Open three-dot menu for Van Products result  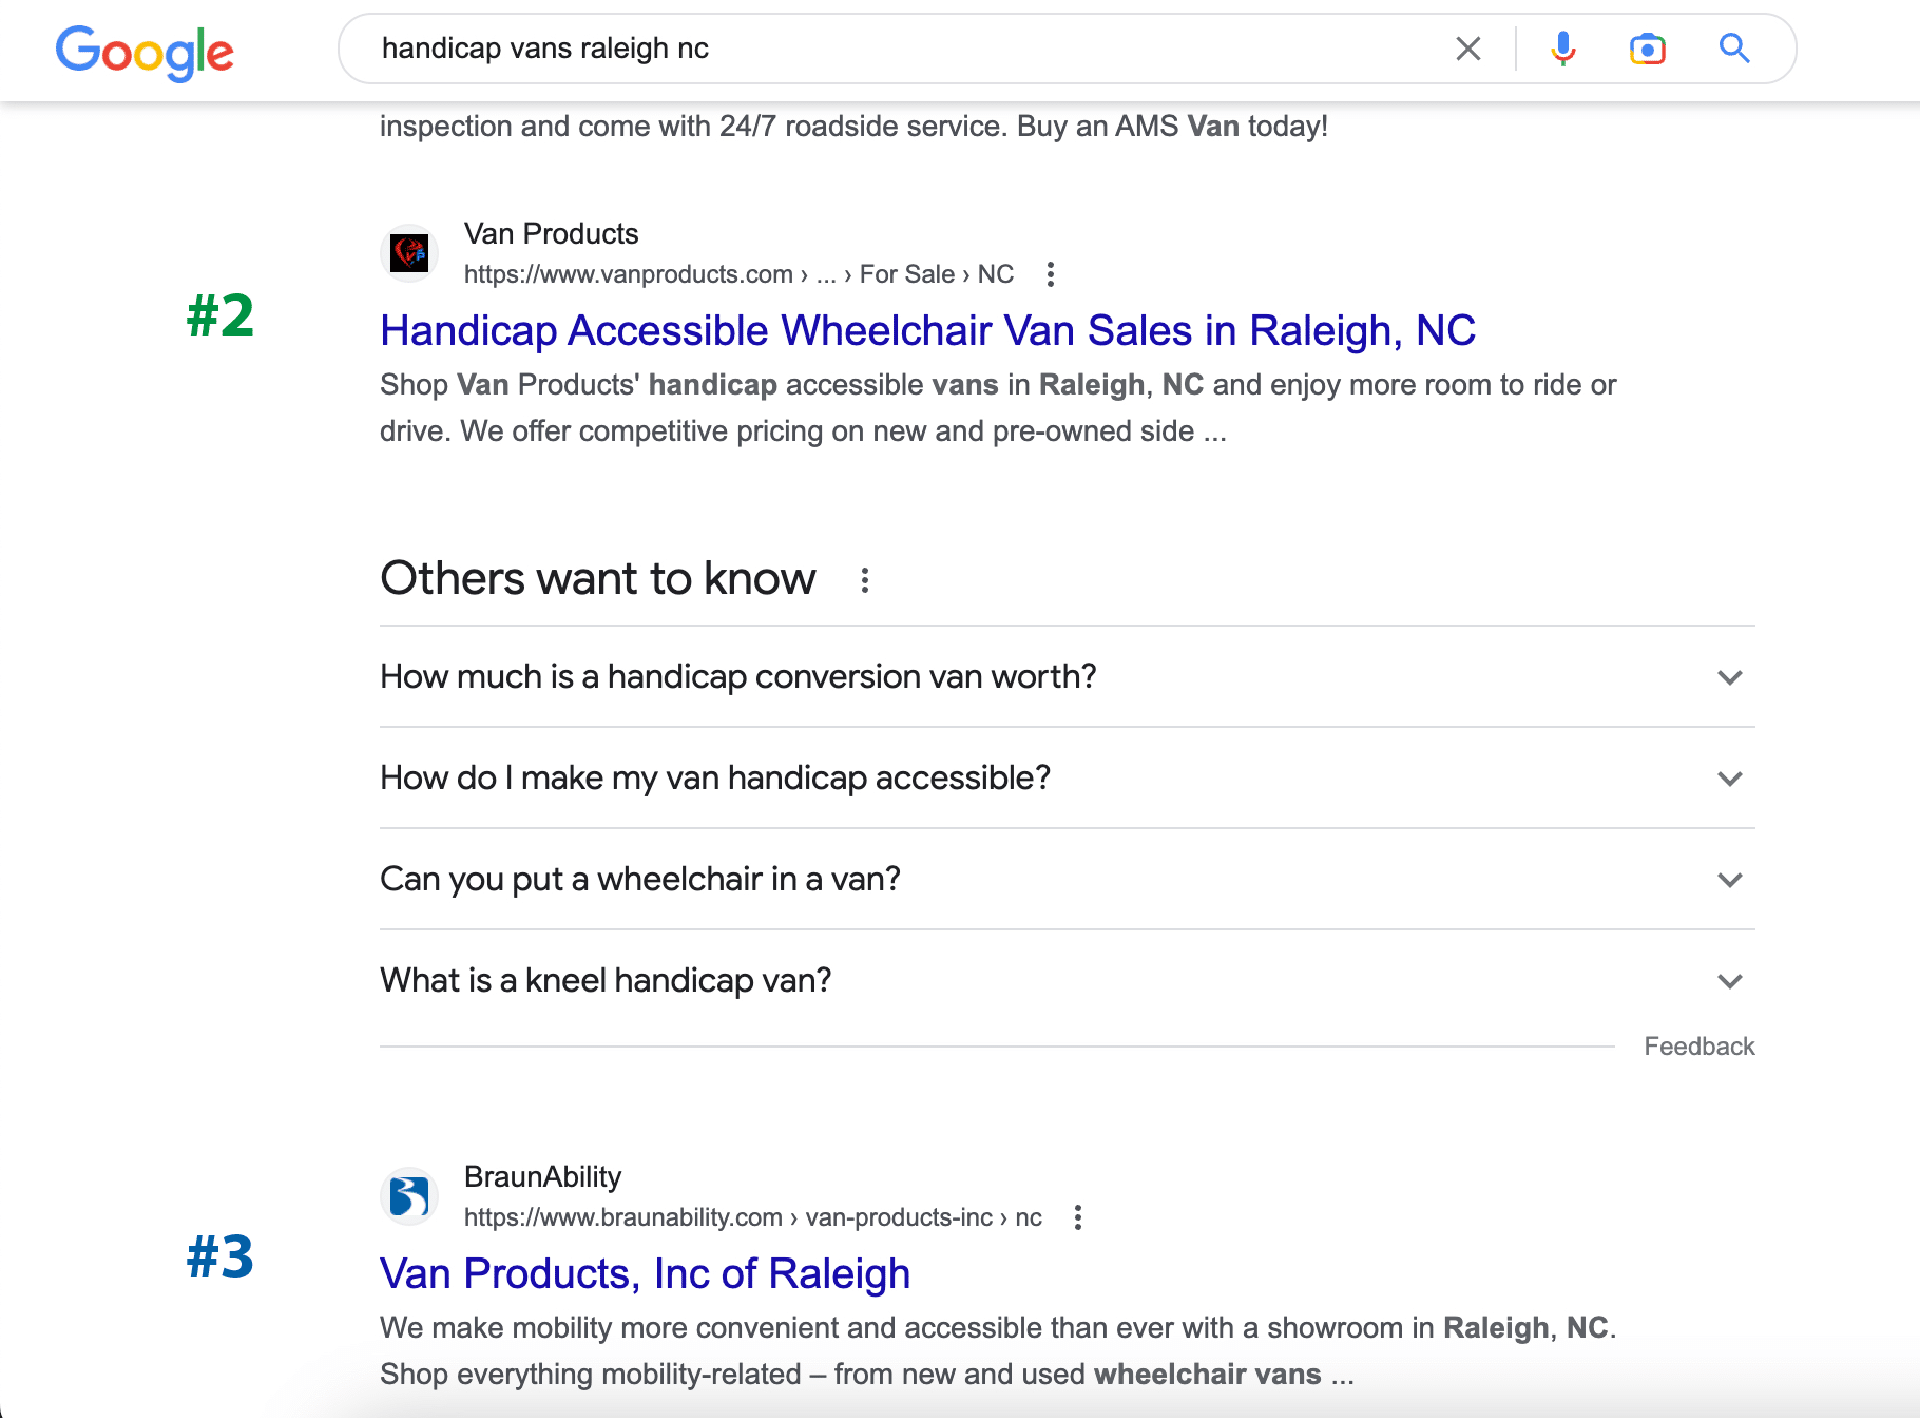1050,275
